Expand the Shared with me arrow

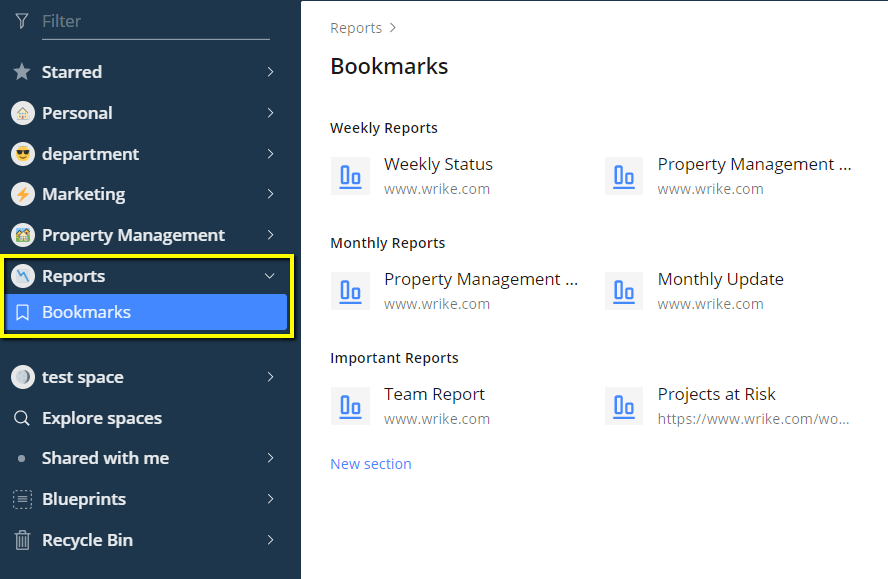[x=270, y=458]
